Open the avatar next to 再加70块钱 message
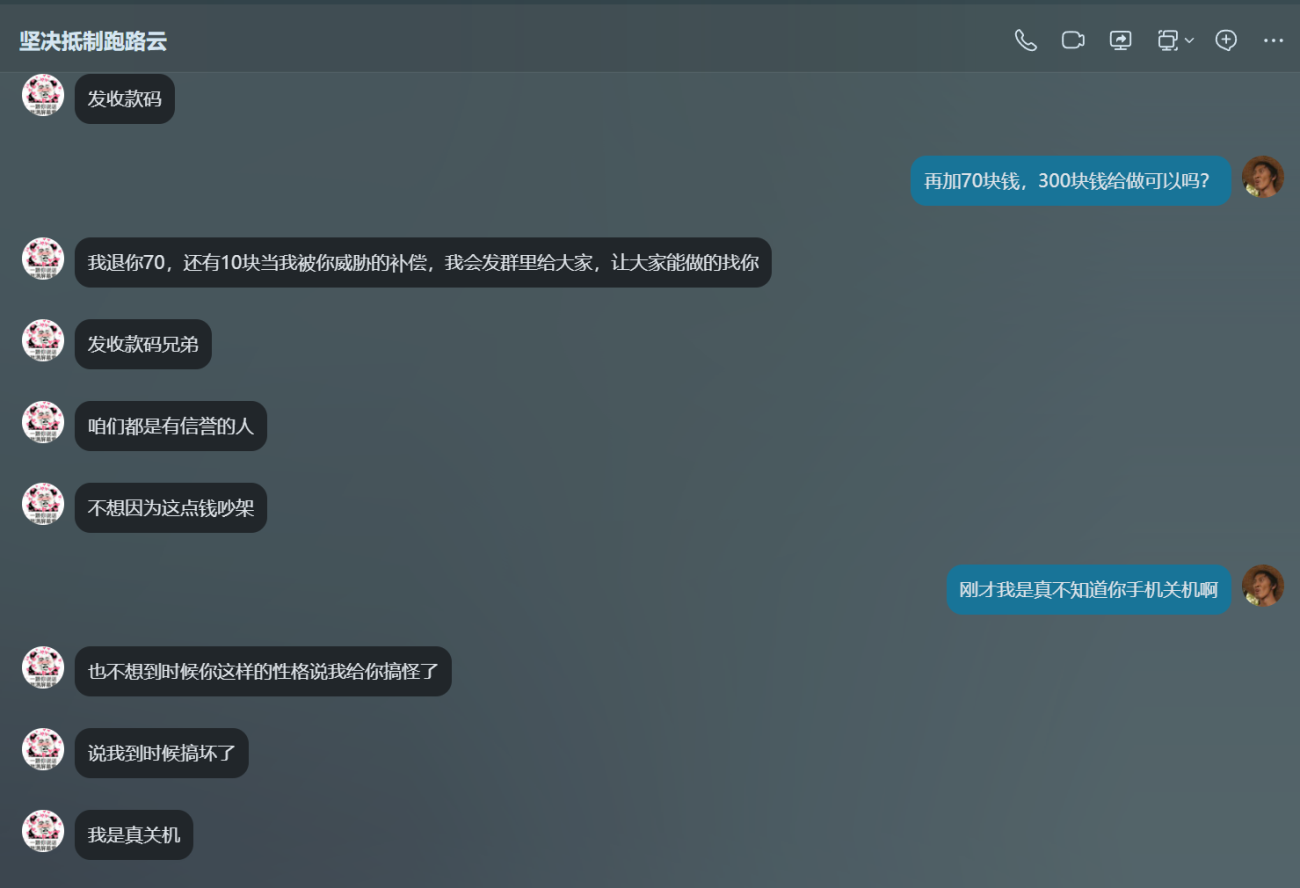1300x888 pixels. click(x=1262, y=177)
